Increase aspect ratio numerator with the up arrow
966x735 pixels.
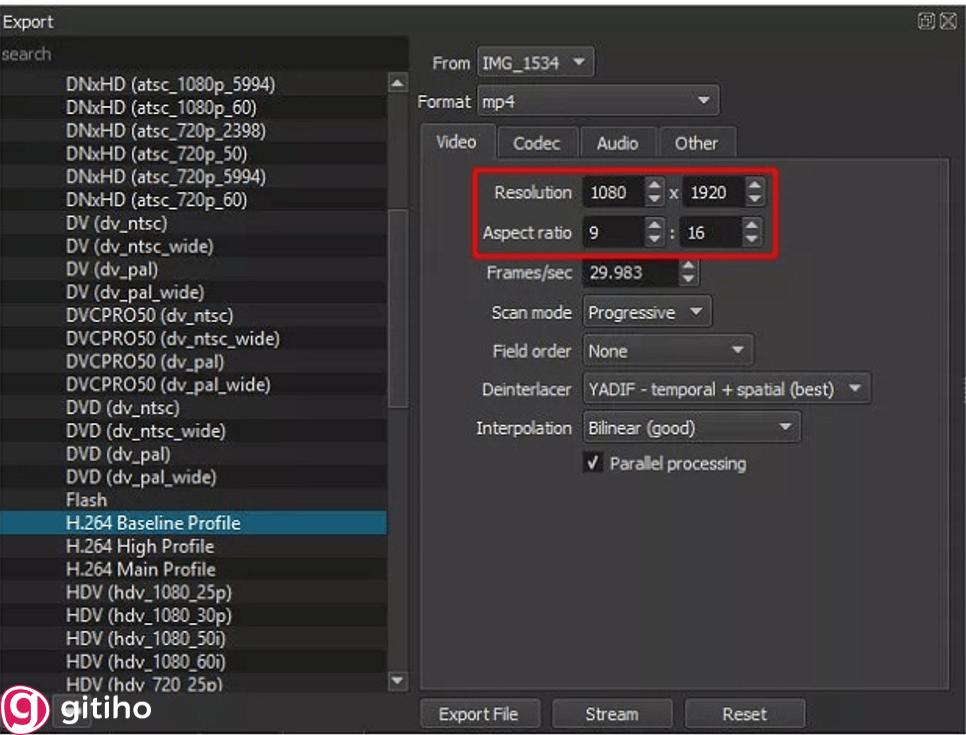point(655,227)
